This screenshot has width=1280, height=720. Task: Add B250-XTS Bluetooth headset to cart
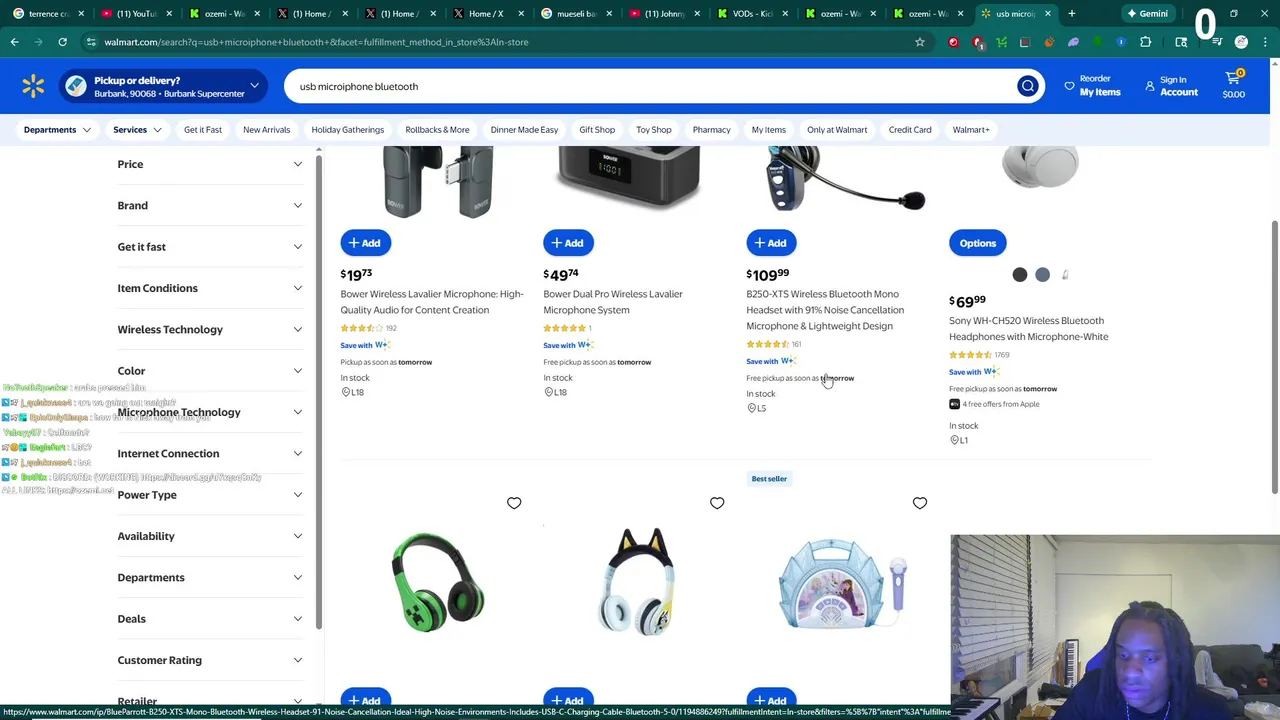coord(771,243)
